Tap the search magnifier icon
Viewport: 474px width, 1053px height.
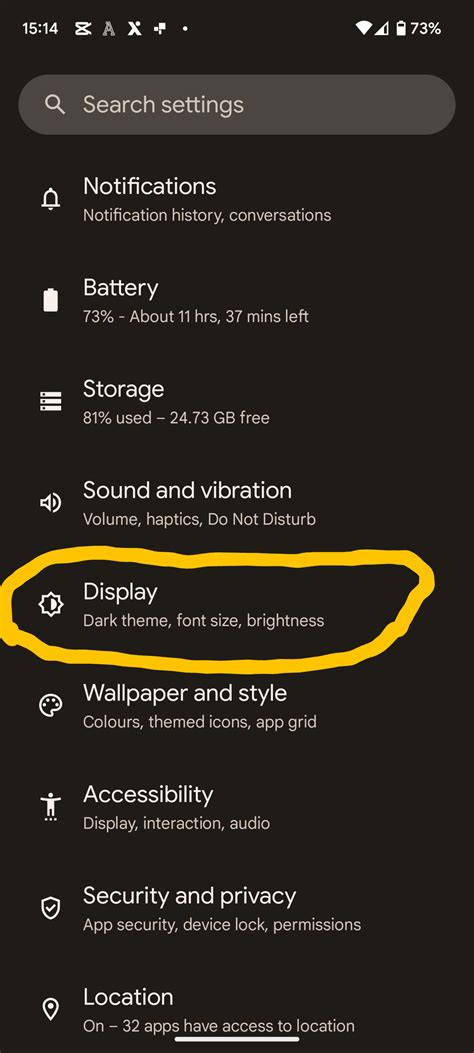point(54,105)
